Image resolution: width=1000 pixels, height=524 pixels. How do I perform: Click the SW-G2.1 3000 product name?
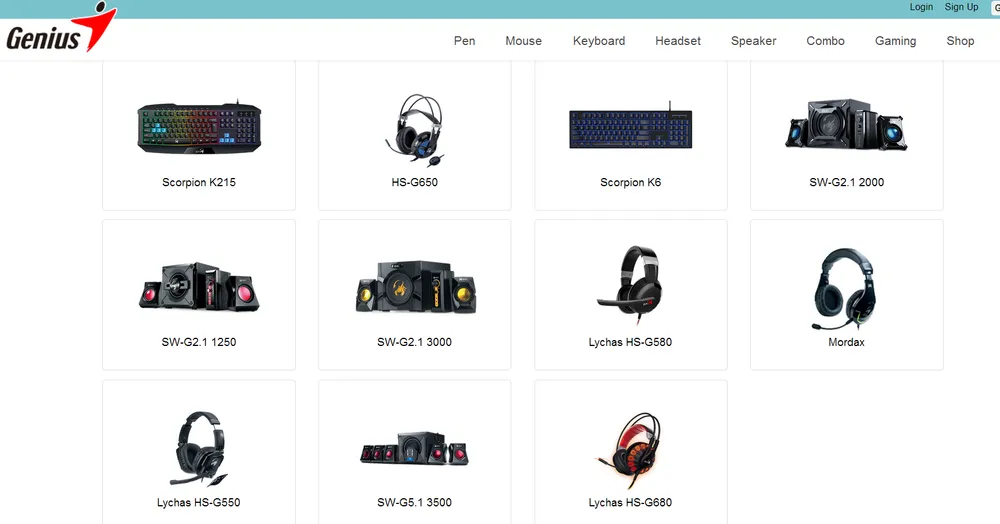pos(415,342)
